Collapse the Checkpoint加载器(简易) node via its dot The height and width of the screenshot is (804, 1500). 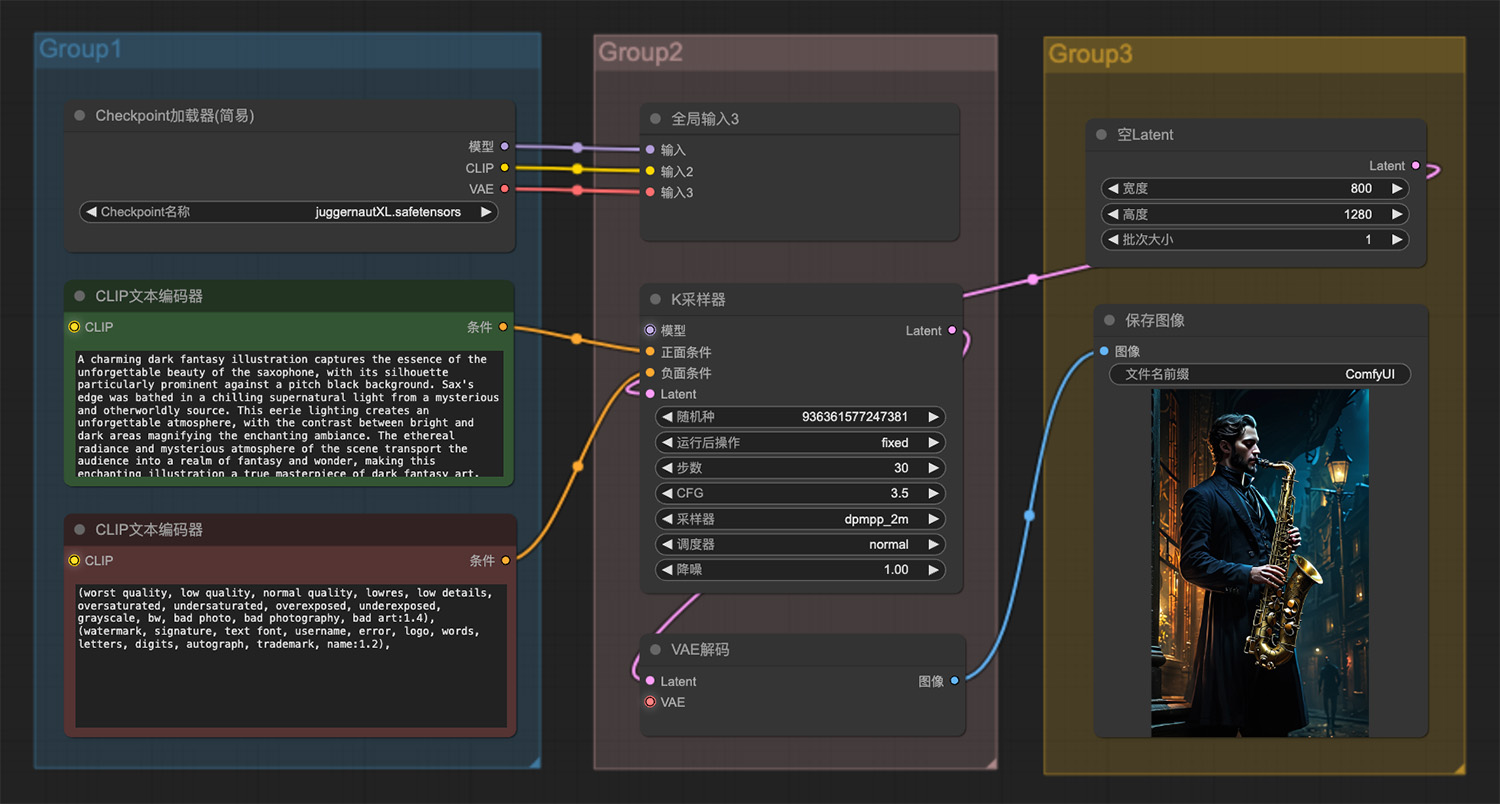pos(80,116)
